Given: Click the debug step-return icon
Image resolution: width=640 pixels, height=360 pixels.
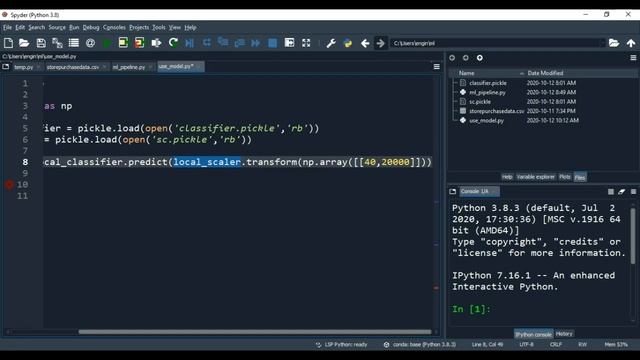Looking at the screenshot, I should (240, 43).
